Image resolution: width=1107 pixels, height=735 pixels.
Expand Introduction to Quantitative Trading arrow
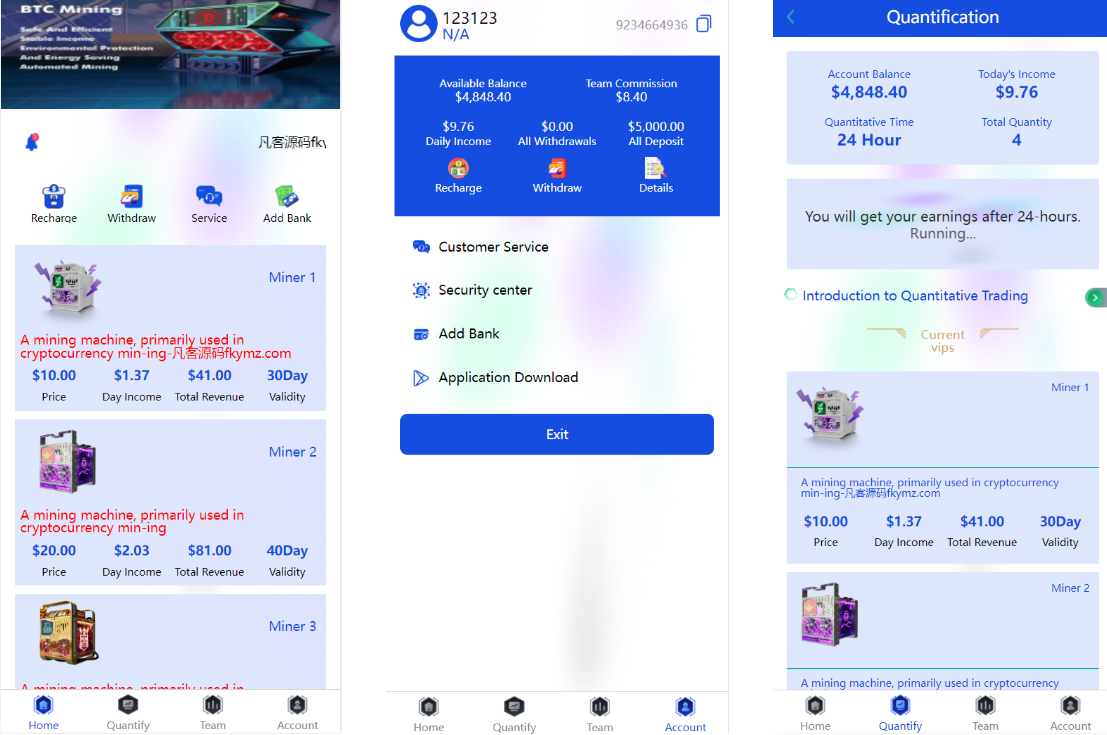[x=1095, y=297]
